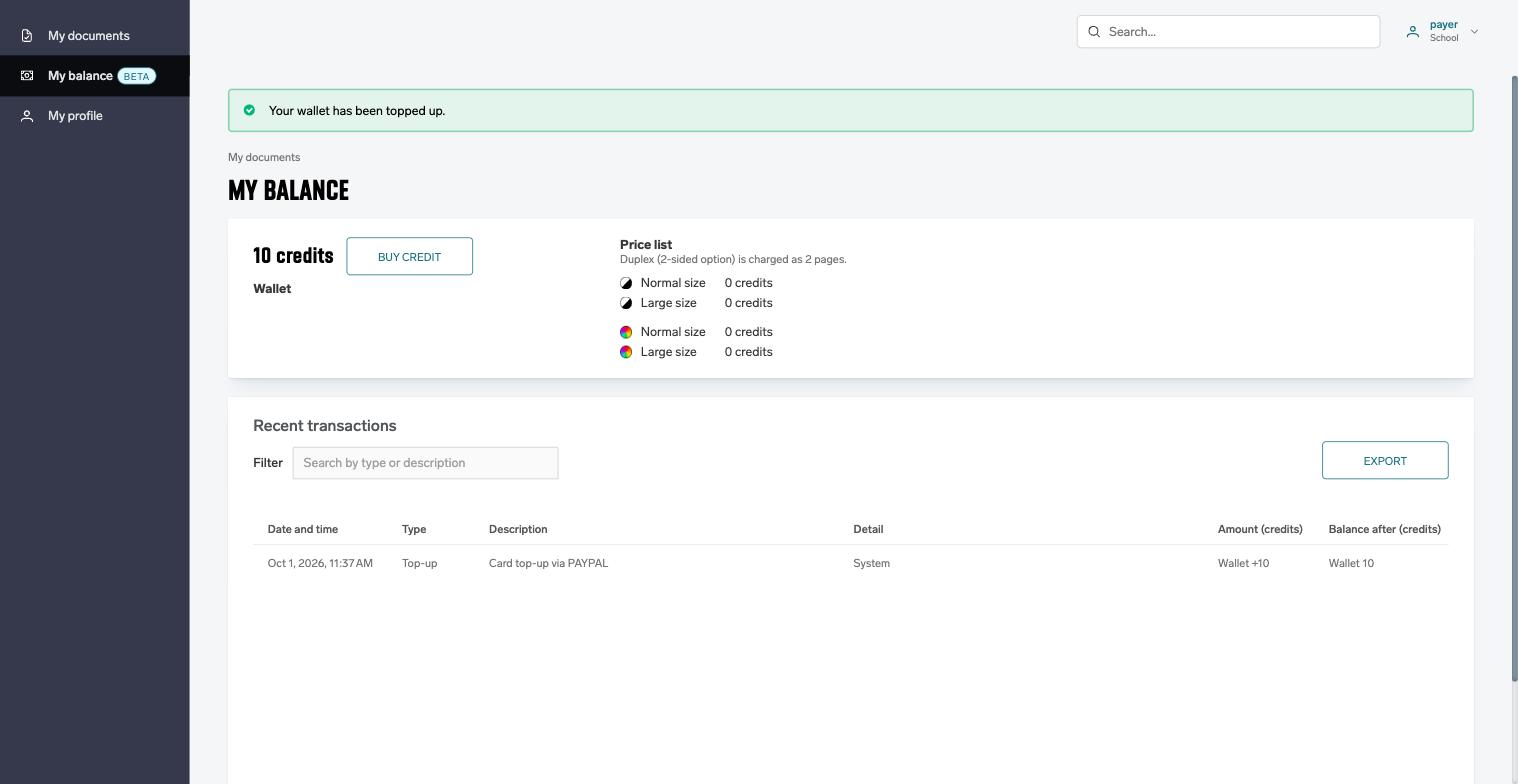Click the 'Wallet 10' balance cell
This screenshot has width=1518, height=784.
(x=1351, y=563)
